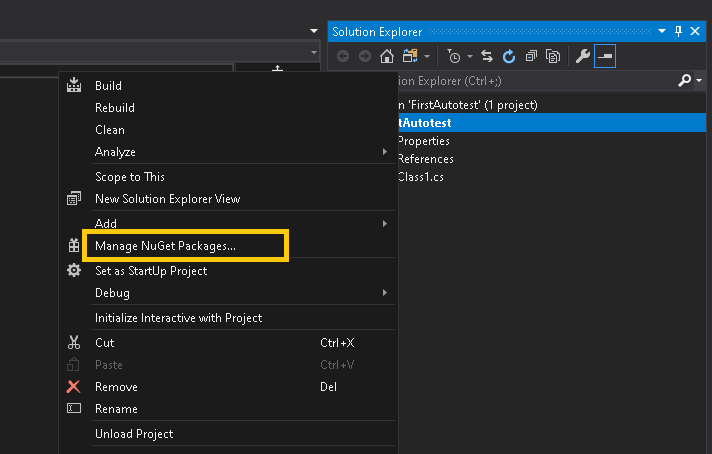Open the Solution Explorer window position dropdown

pyautogui.click(x=663, y=32)
